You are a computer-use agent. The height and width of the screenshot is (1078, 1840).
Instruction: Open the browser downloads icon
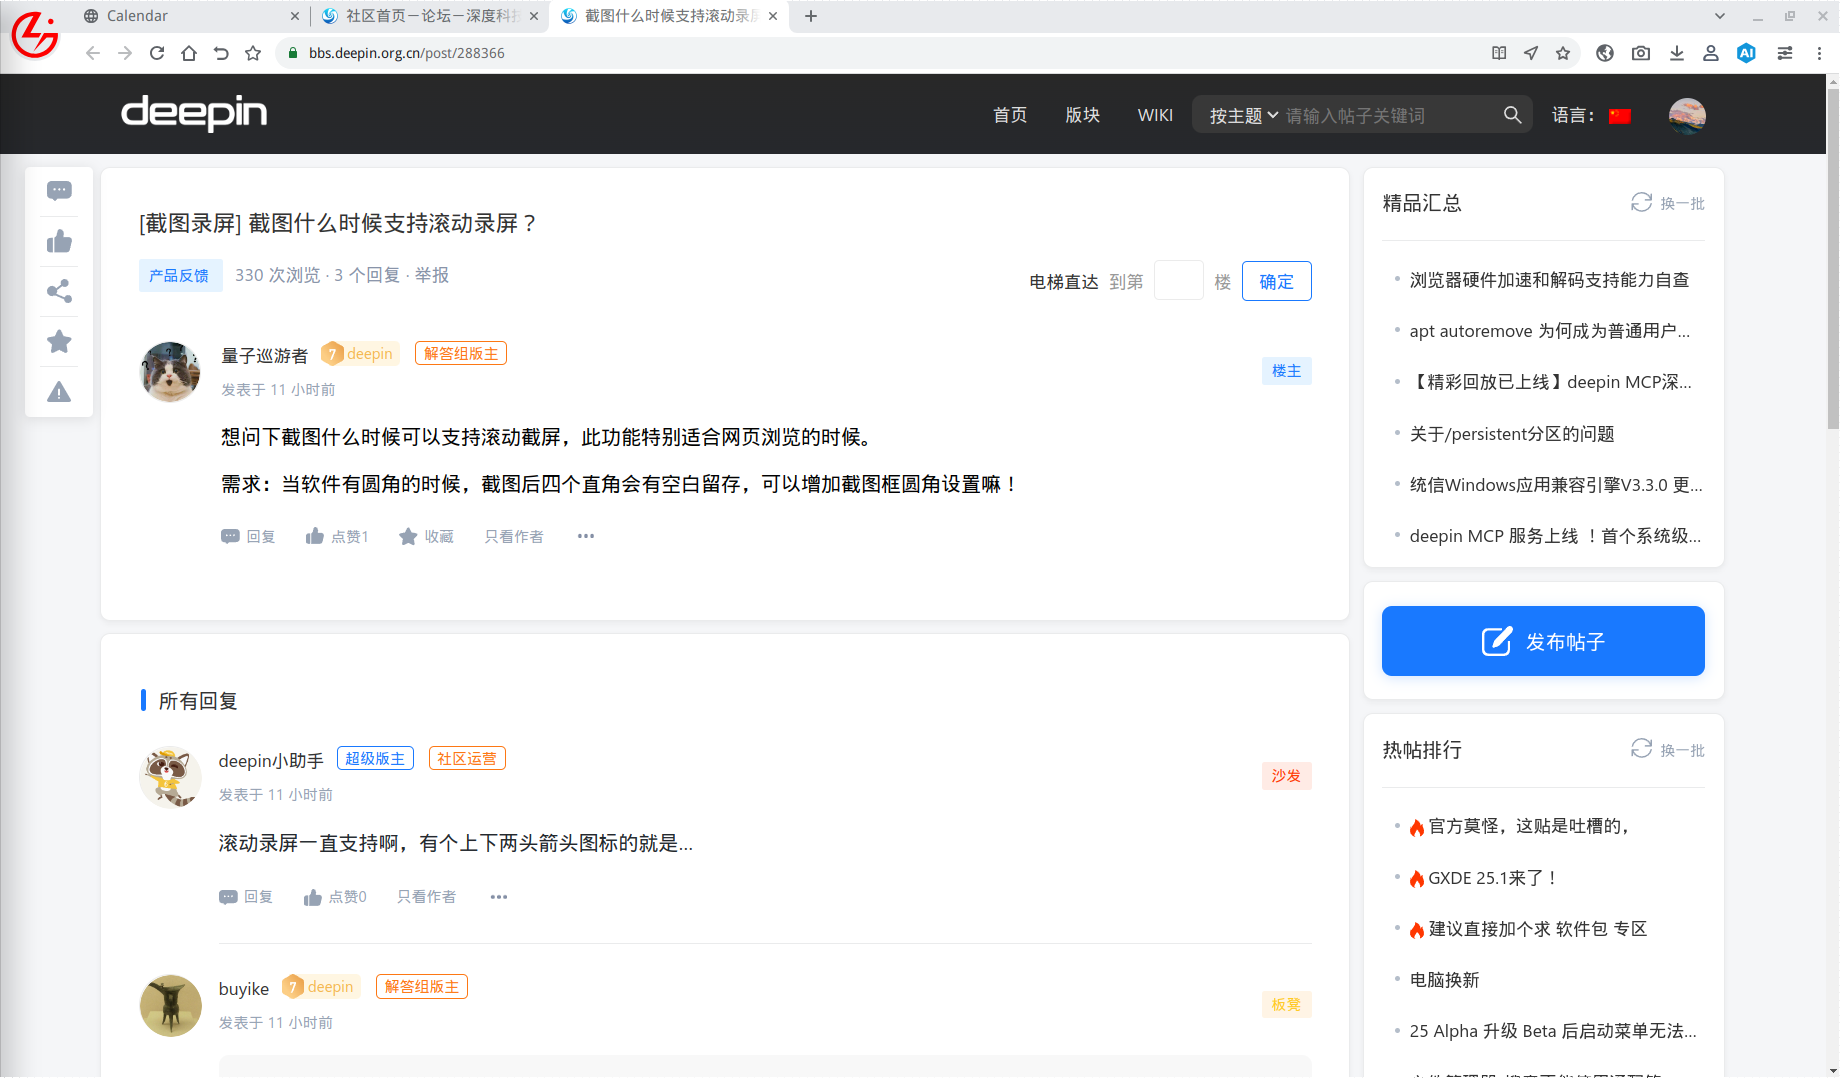click(1677, 53)
